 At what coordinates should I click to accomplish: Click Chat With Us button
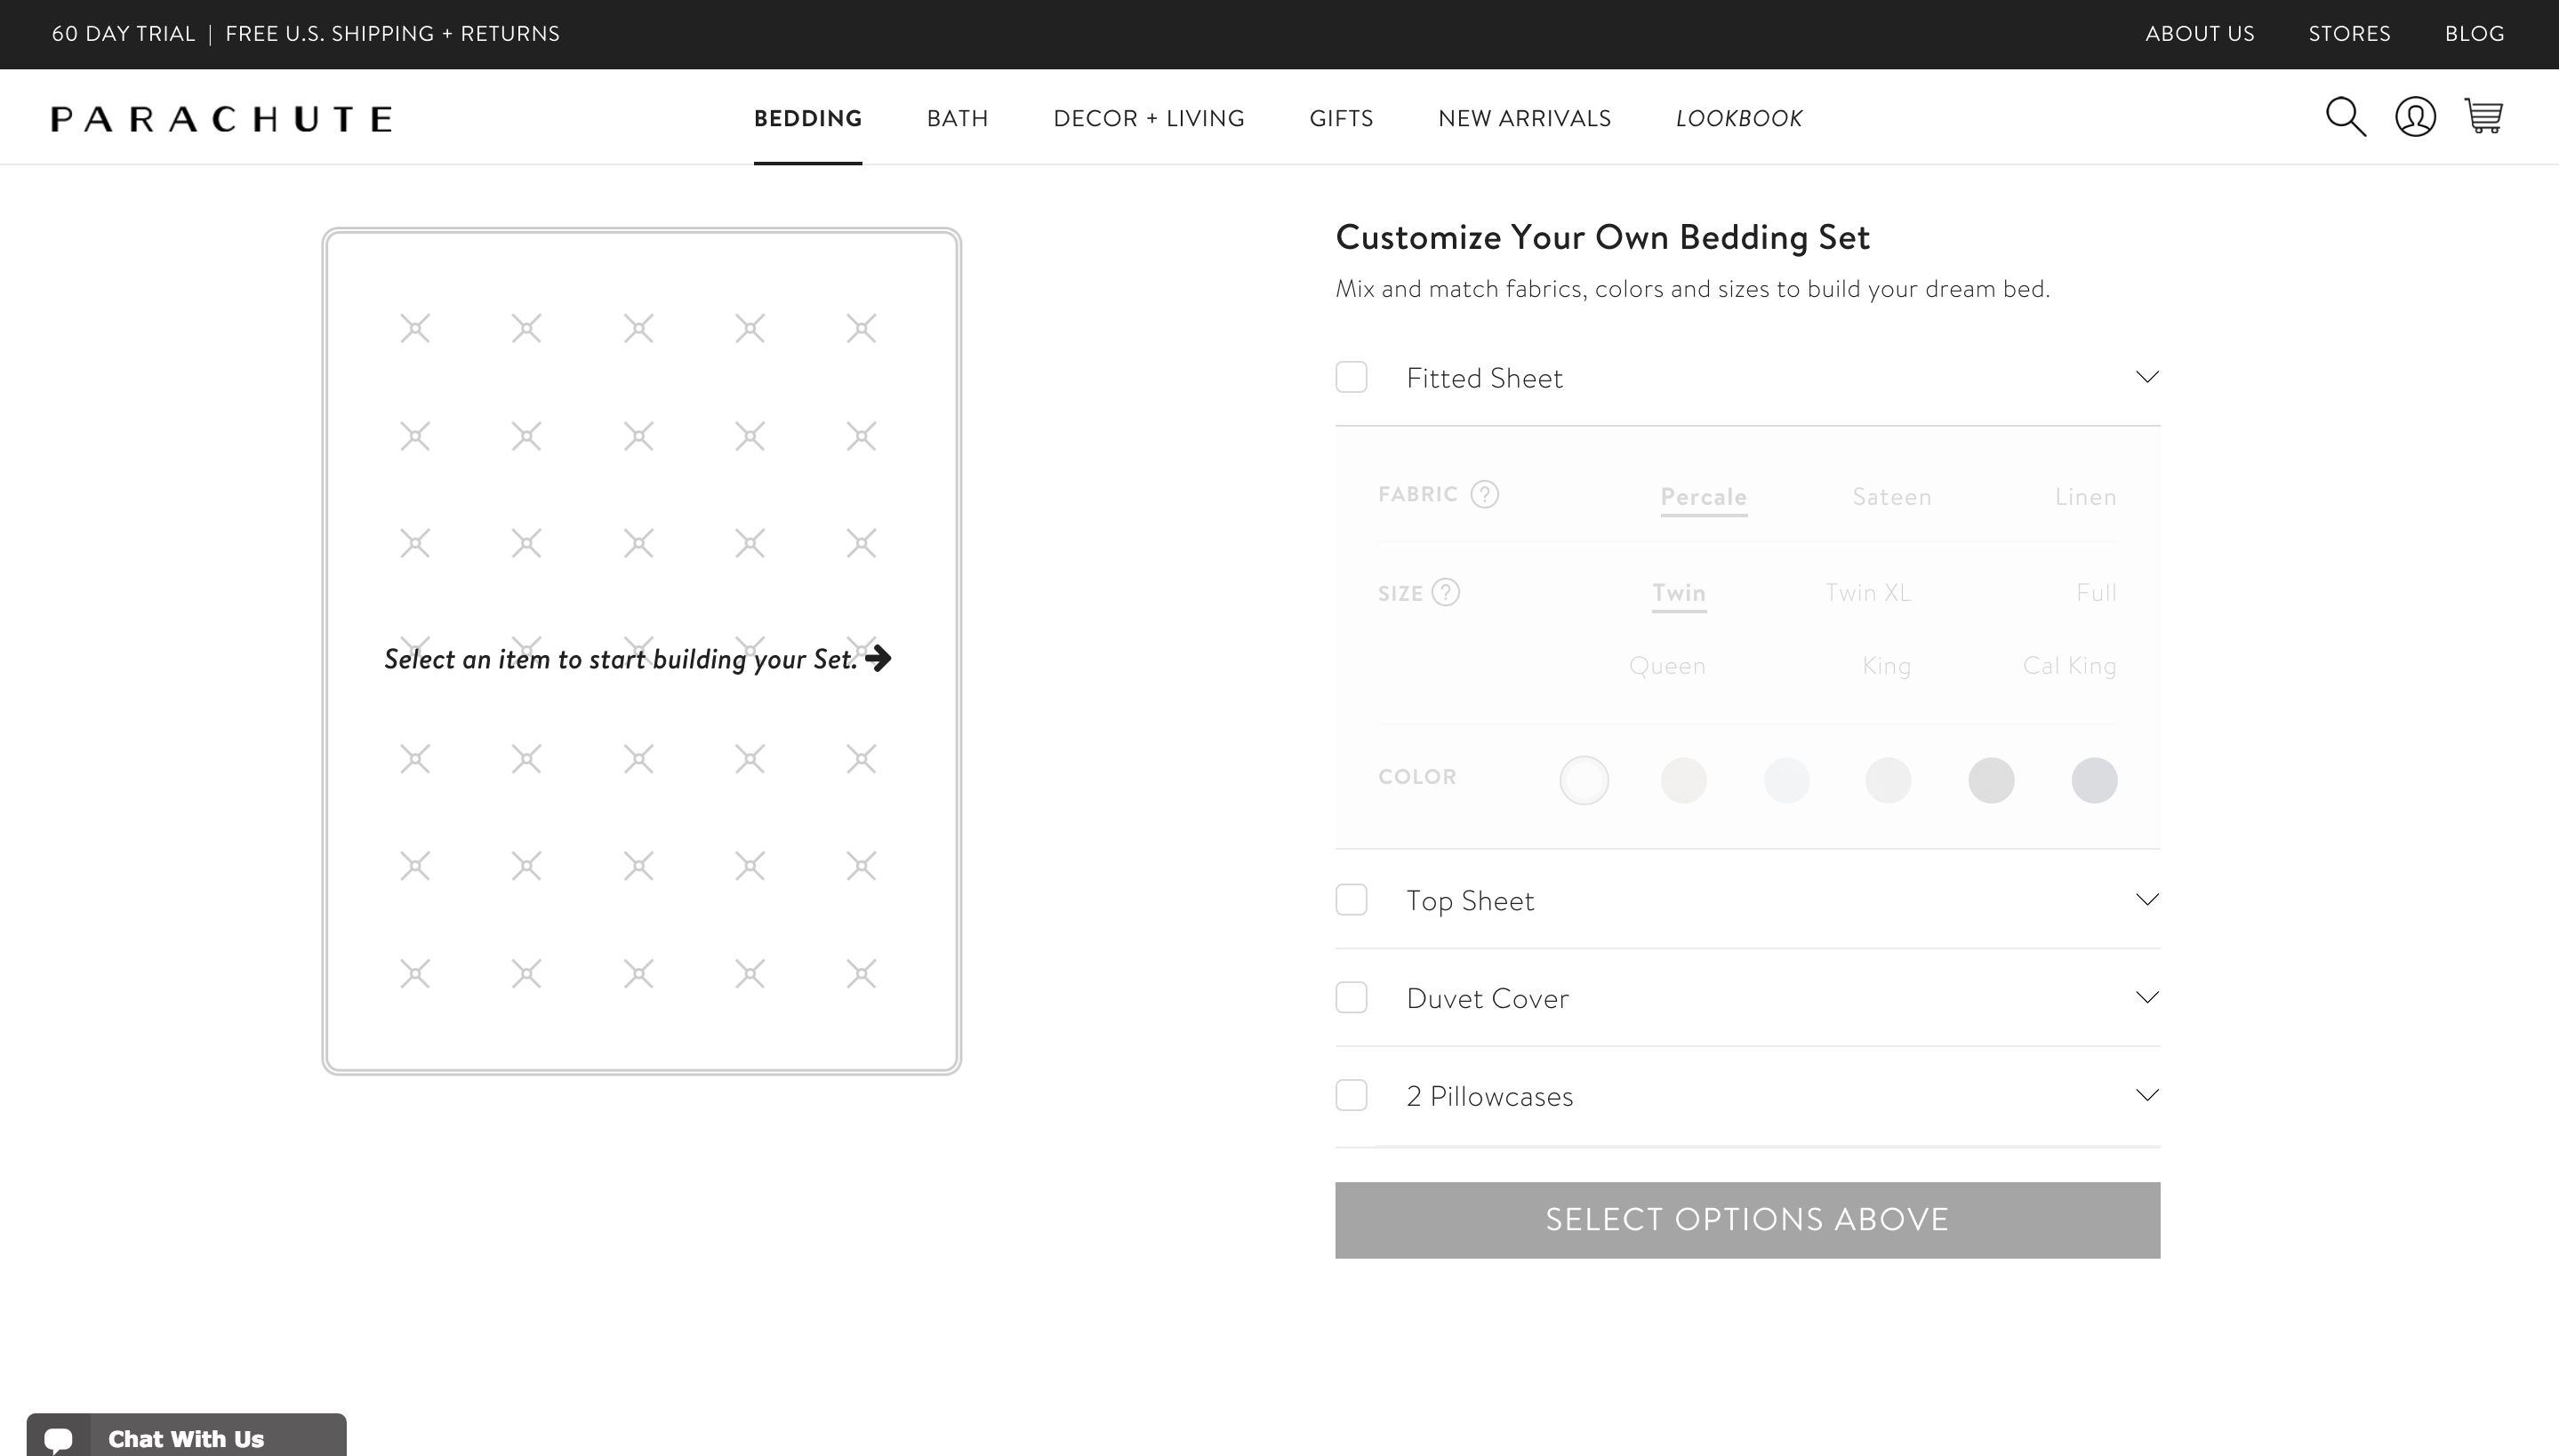pyautogui.click(x=187, y=1440)
